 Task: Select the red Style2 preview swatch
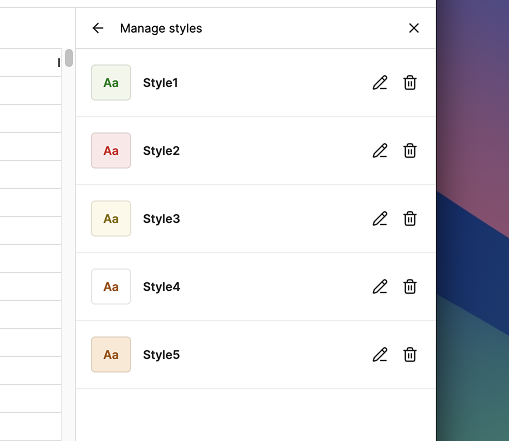click(x=111, y=151)
